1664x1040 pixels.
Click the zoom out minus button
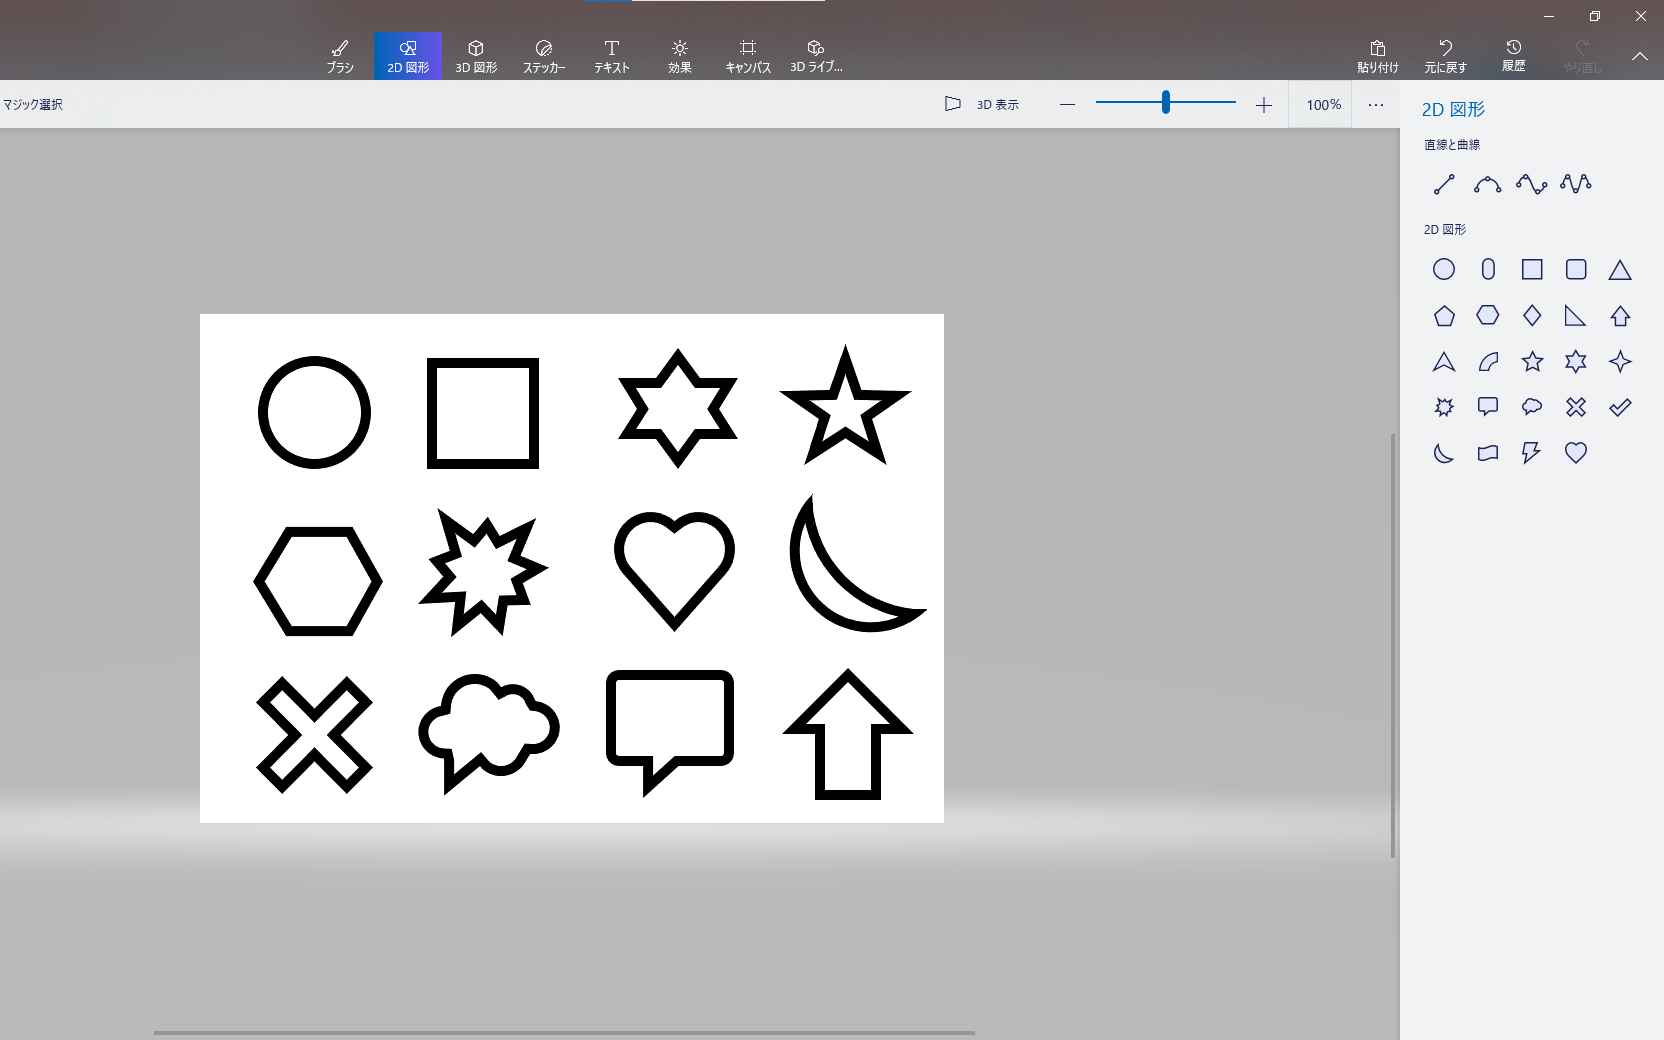point(1067,105)
